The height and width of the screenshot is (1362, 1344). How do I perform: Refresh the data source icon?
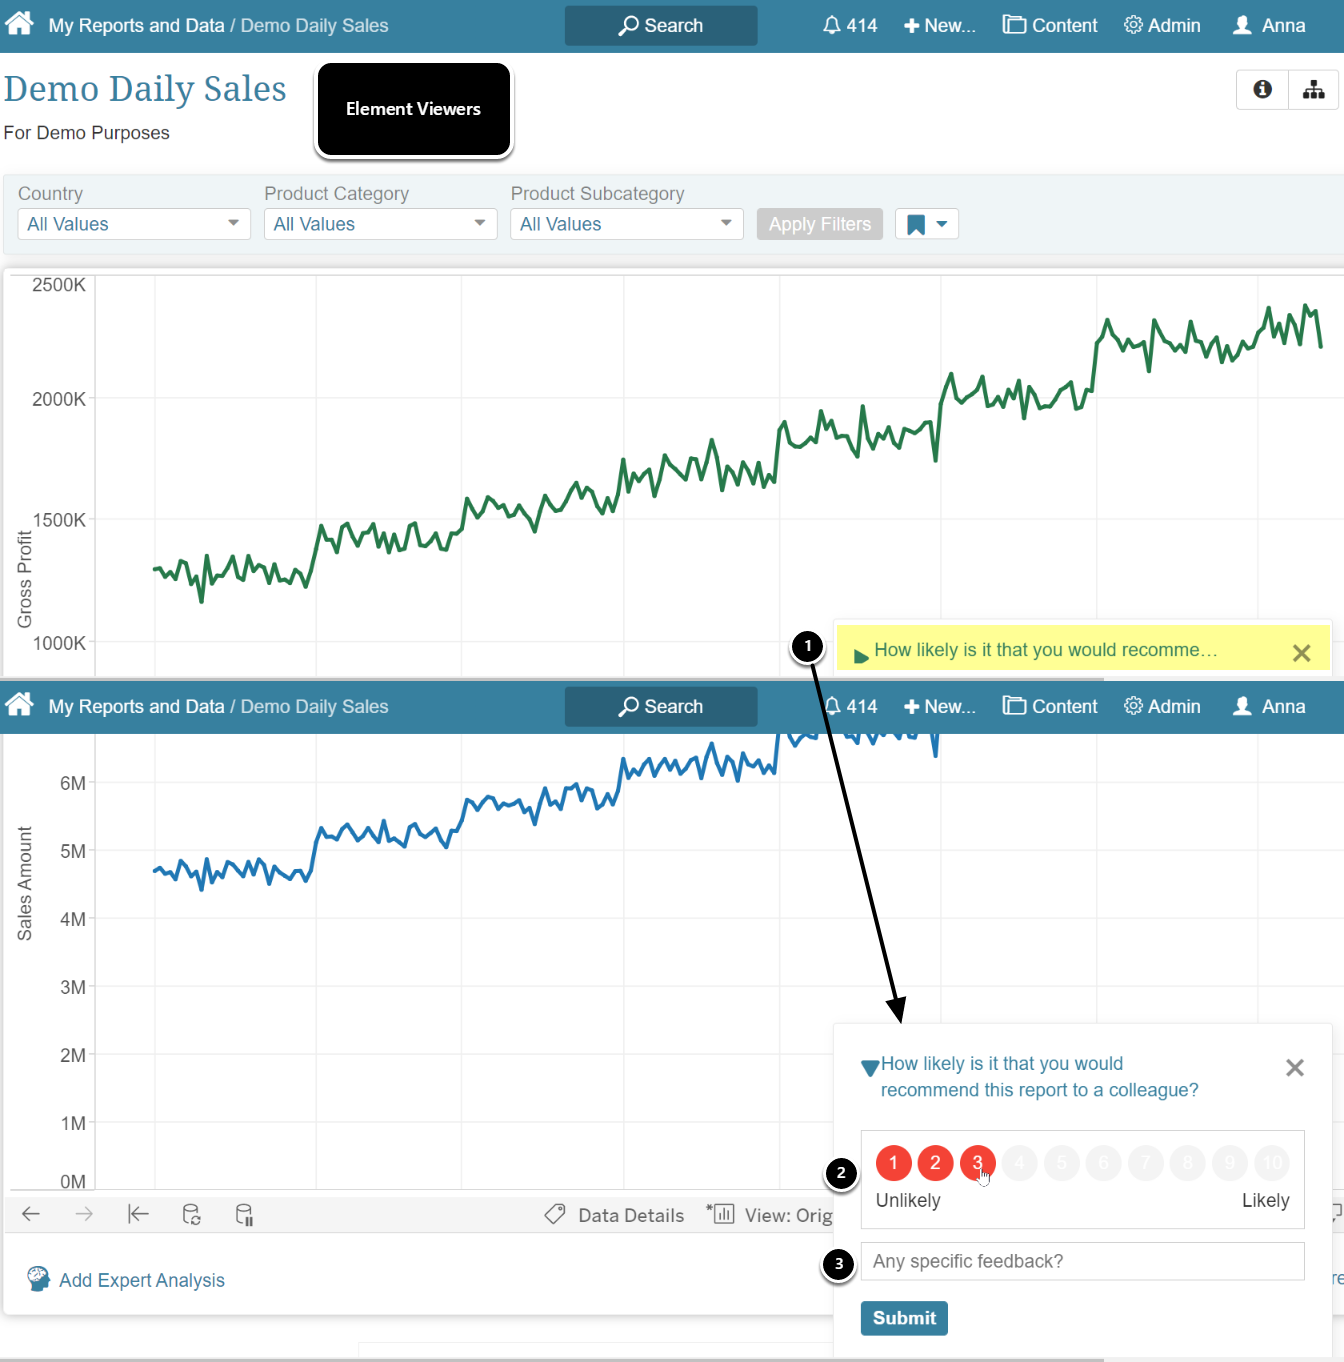point(191,1214)
